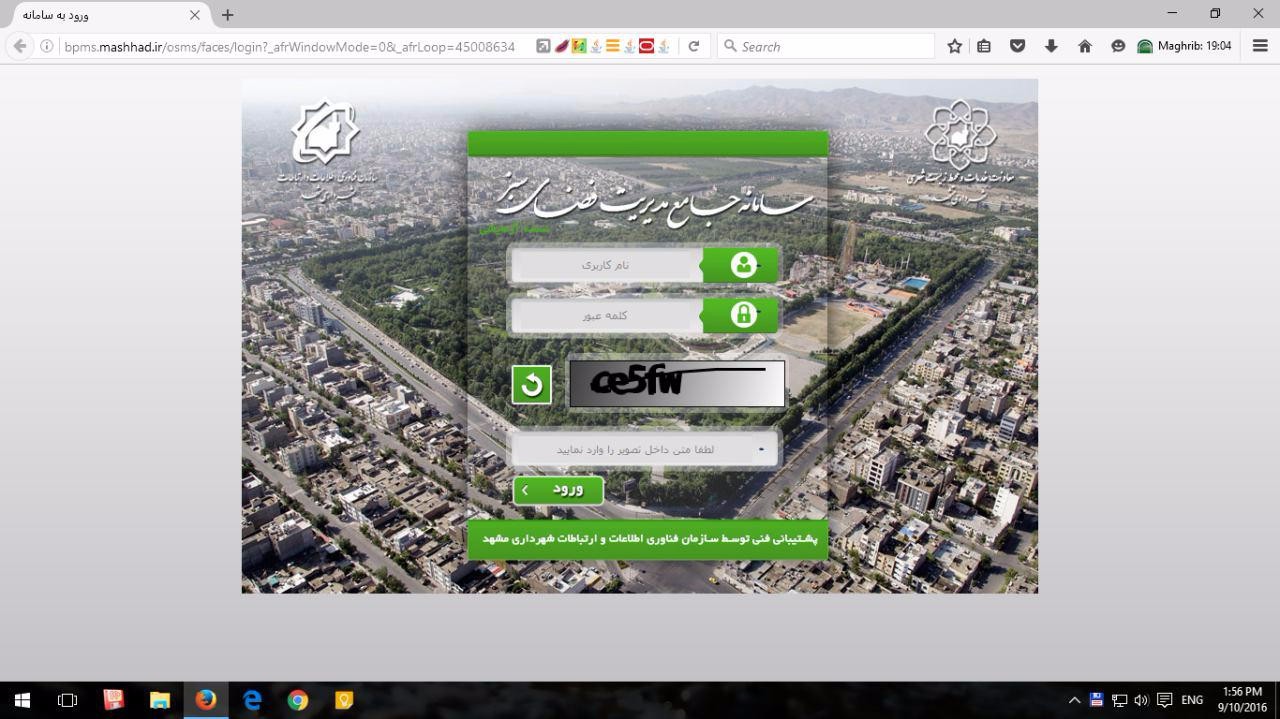Click the Maghrib prayer time add-on button
The image size is (1280, 719).
click(1184, 46)
